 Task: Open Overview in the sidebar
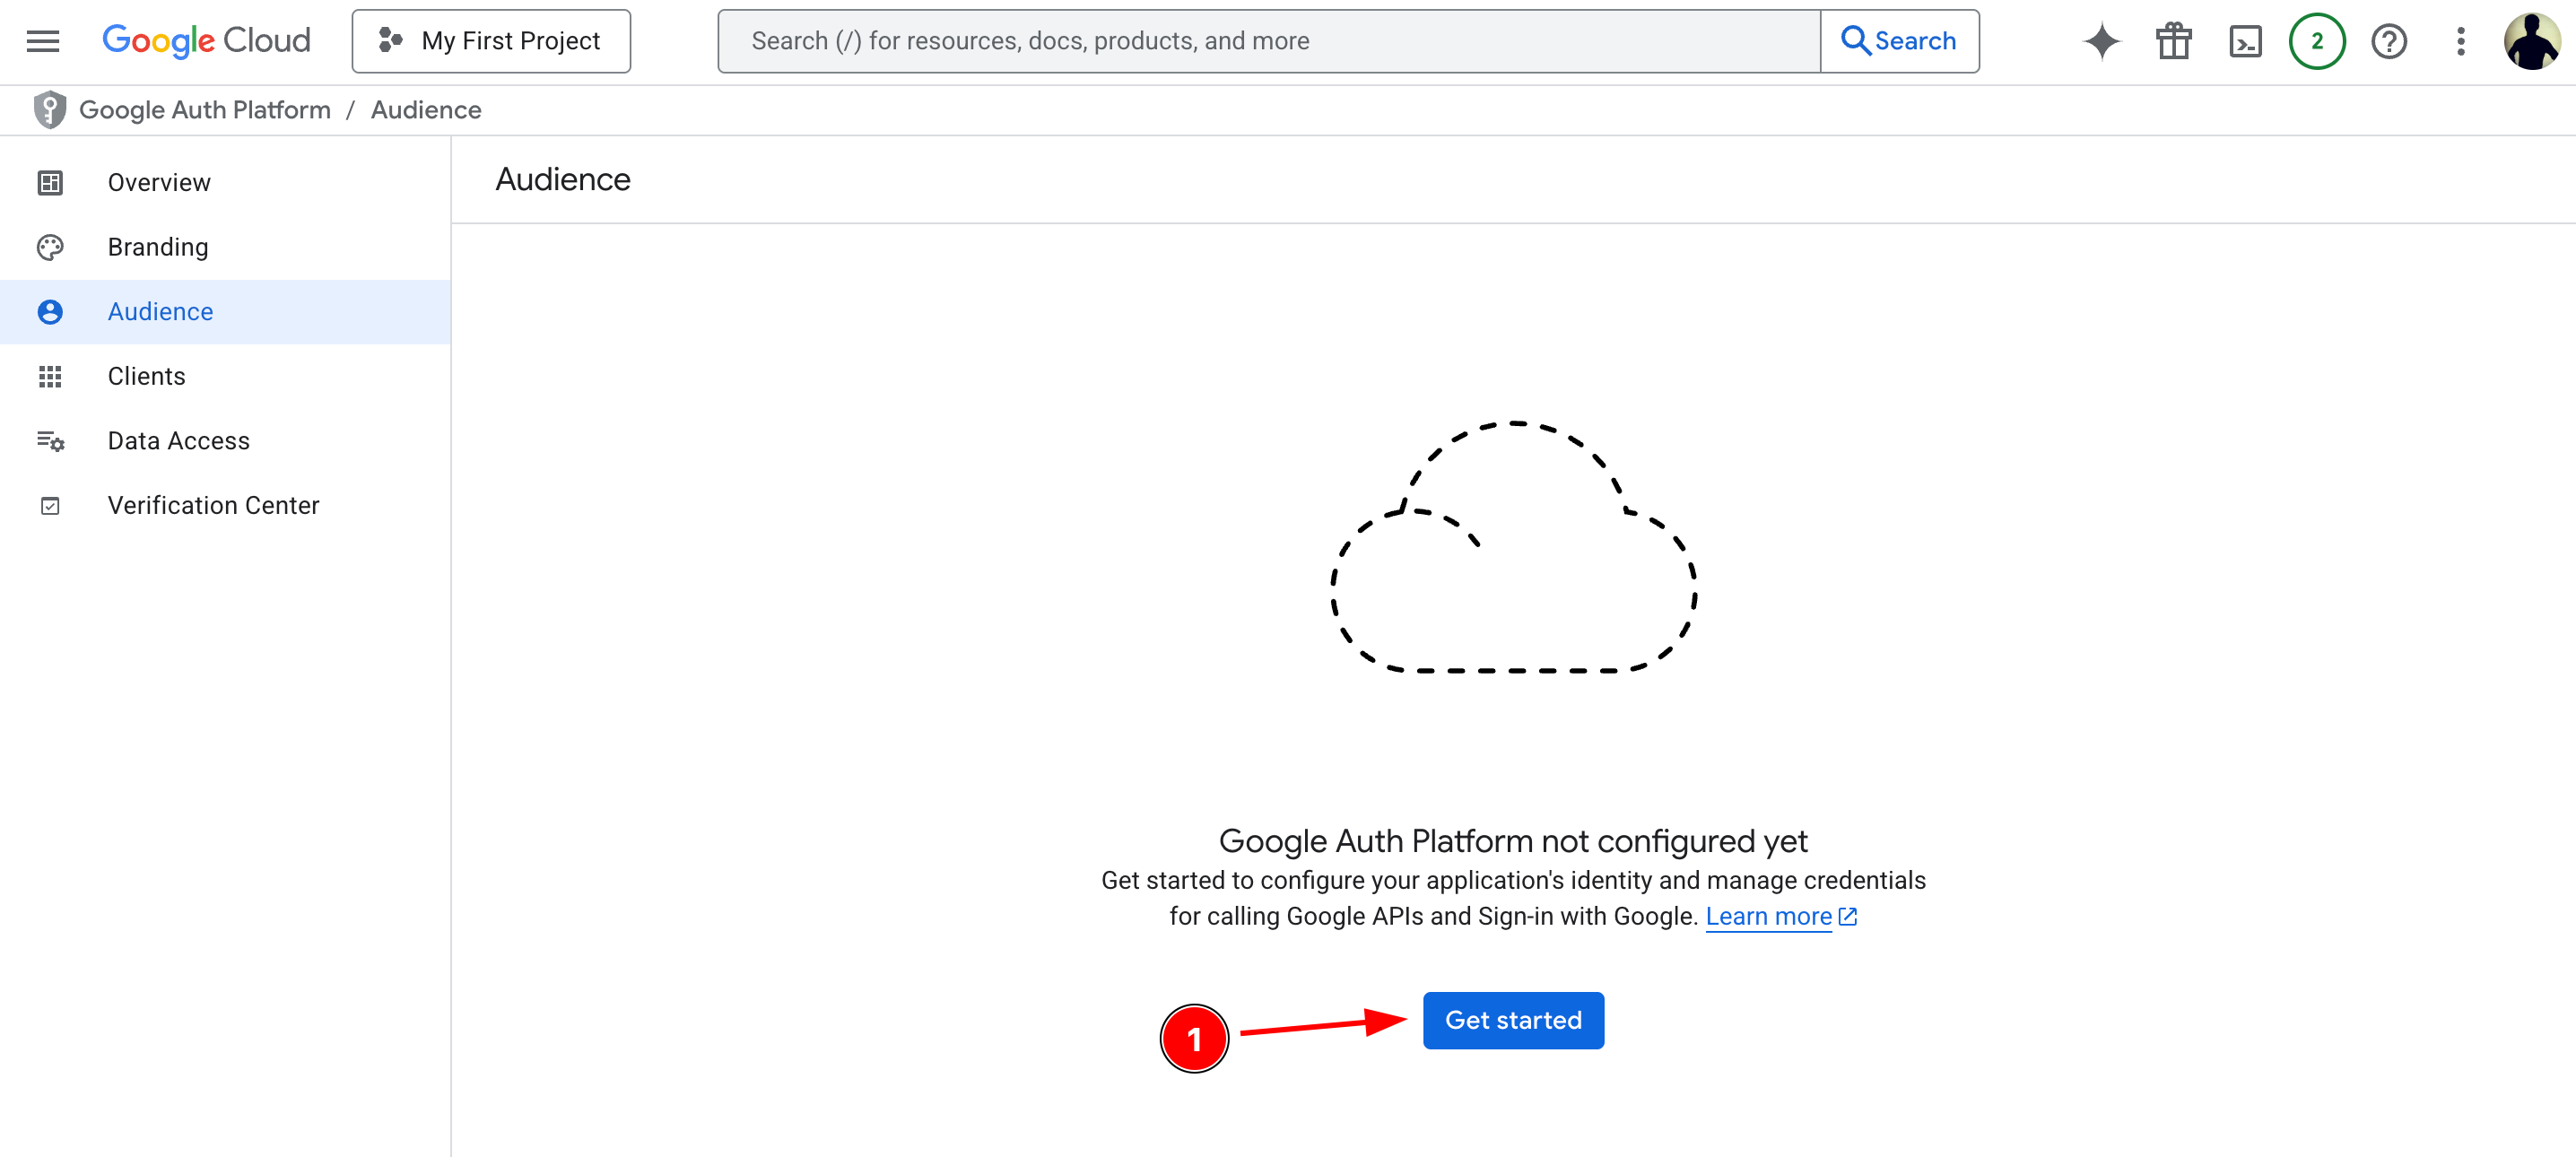click(225, 183)
